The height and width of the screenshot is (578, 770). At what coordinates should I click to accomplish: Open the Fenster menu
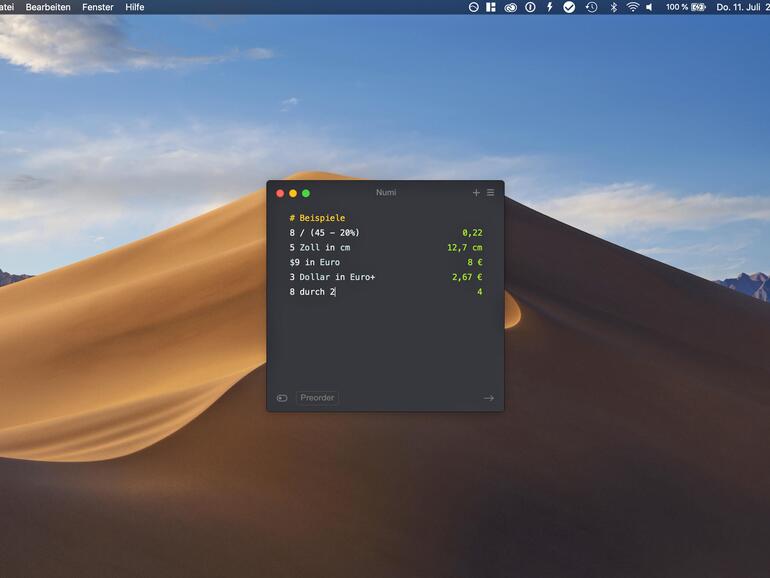tap(98, 7)
